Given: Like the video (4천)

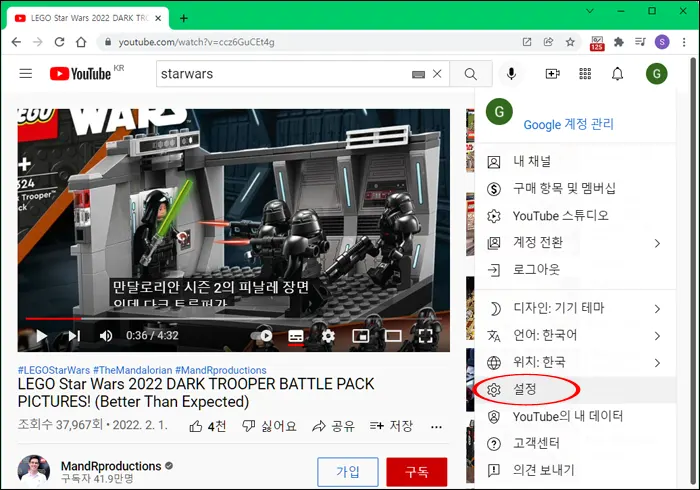Looking at the screenshot, I should click(208, 426).
